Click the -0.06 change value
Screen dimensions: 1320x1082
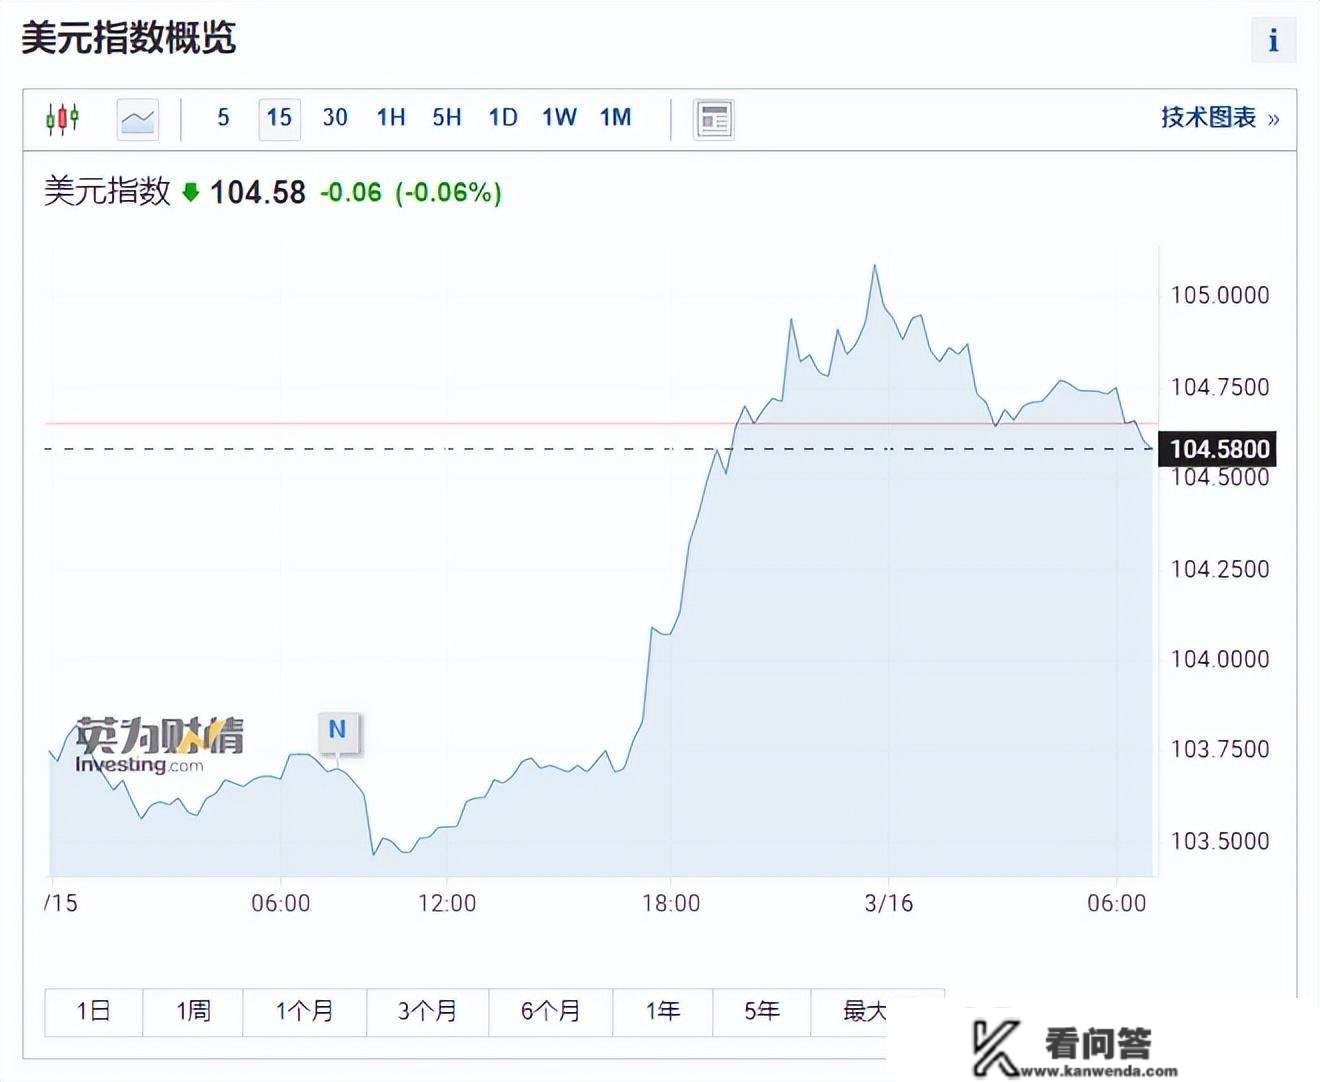coord(350,192)
